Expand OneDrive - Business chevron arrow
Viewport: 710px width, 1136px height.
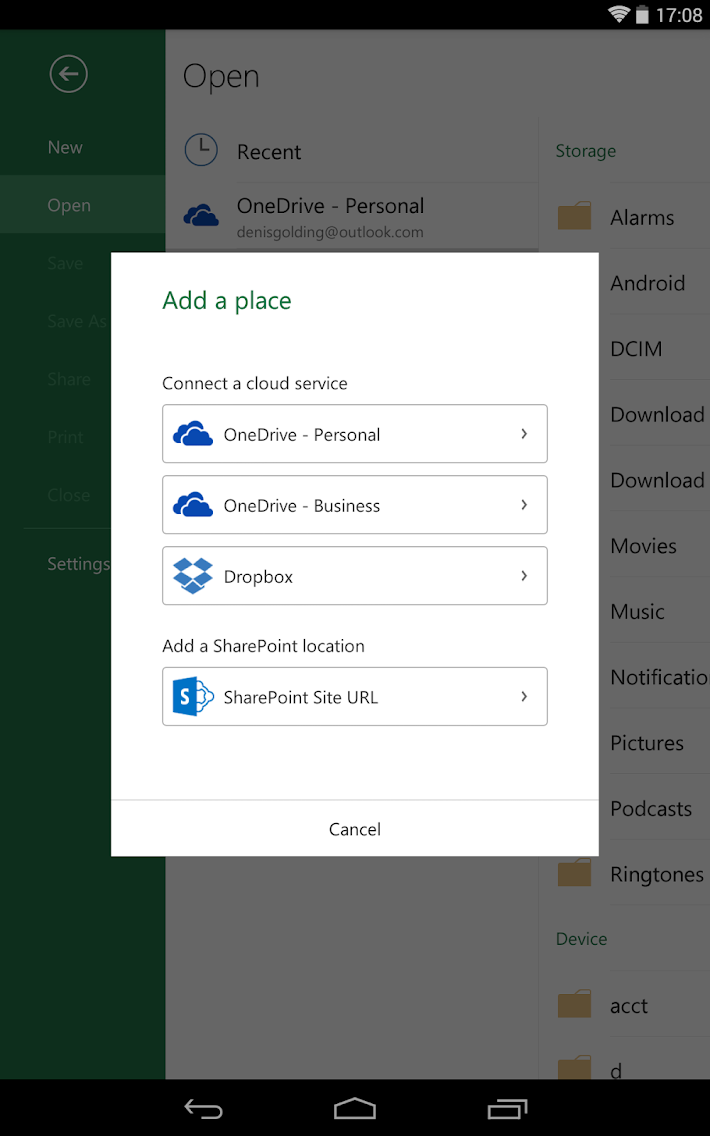[524, 505]
